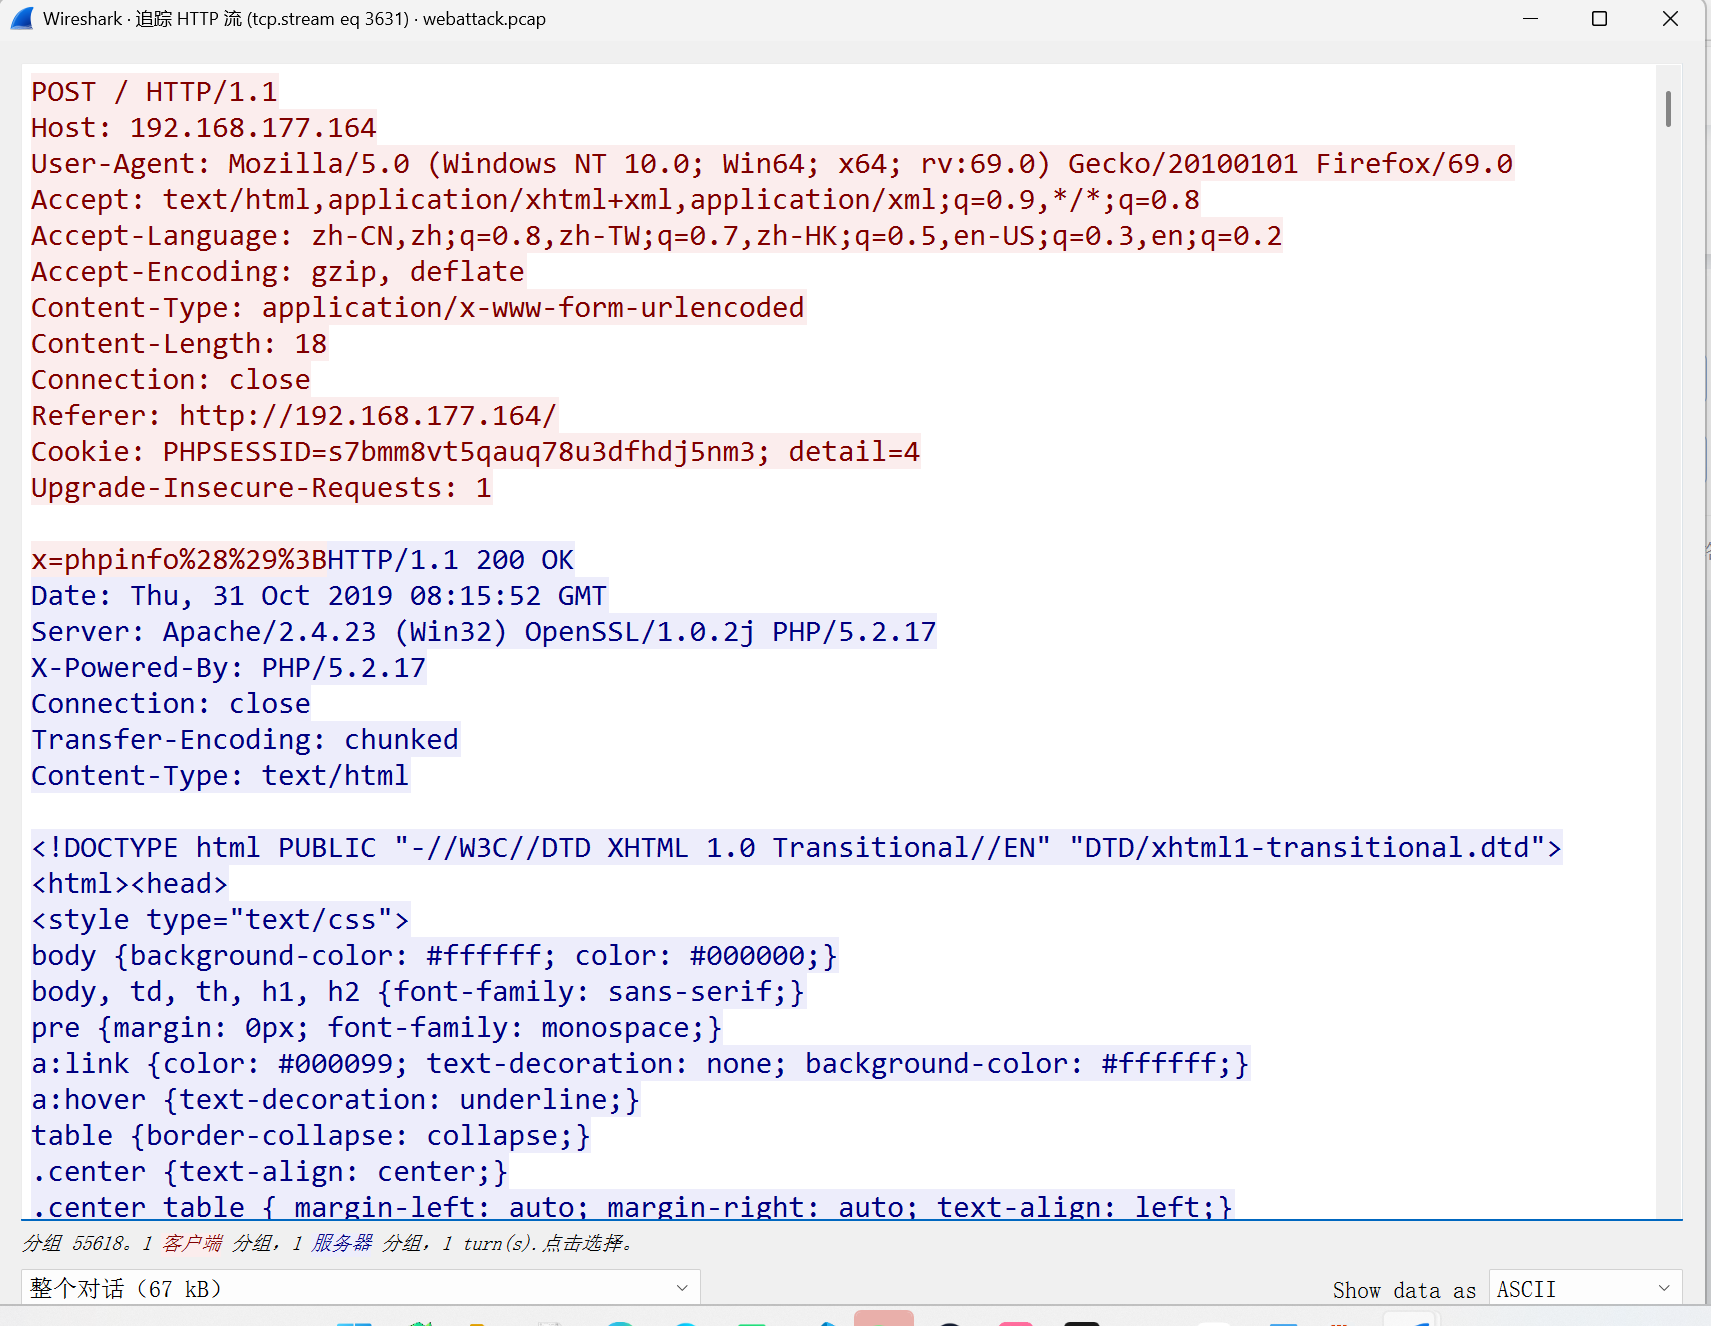Click the "Upgrade-Insecure-Requests: 1" line
Image resolution: width=1711 pixels, height=1326 pixels.
pos(261,488)
